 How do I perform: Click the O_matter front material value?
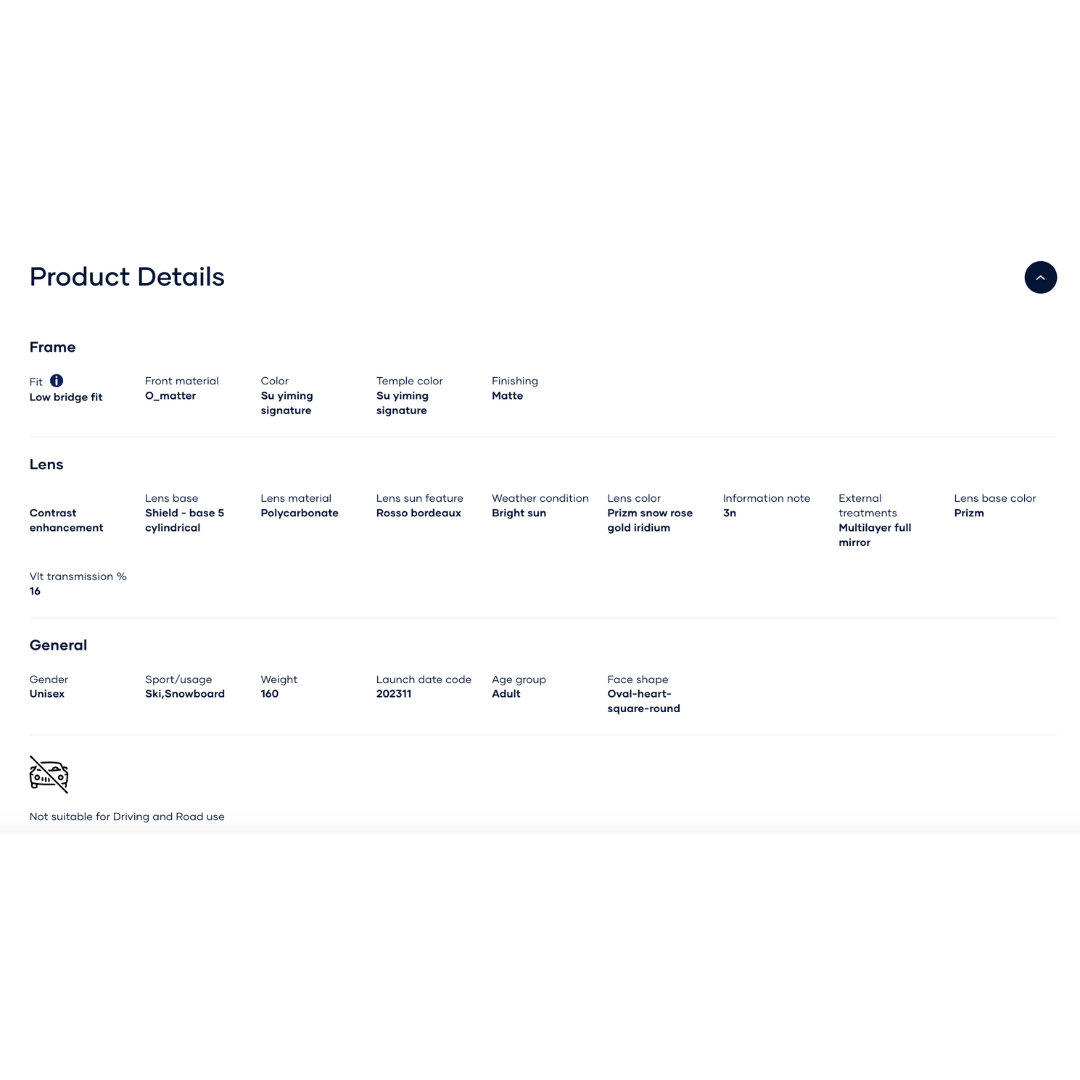click(x=170, y=396)
